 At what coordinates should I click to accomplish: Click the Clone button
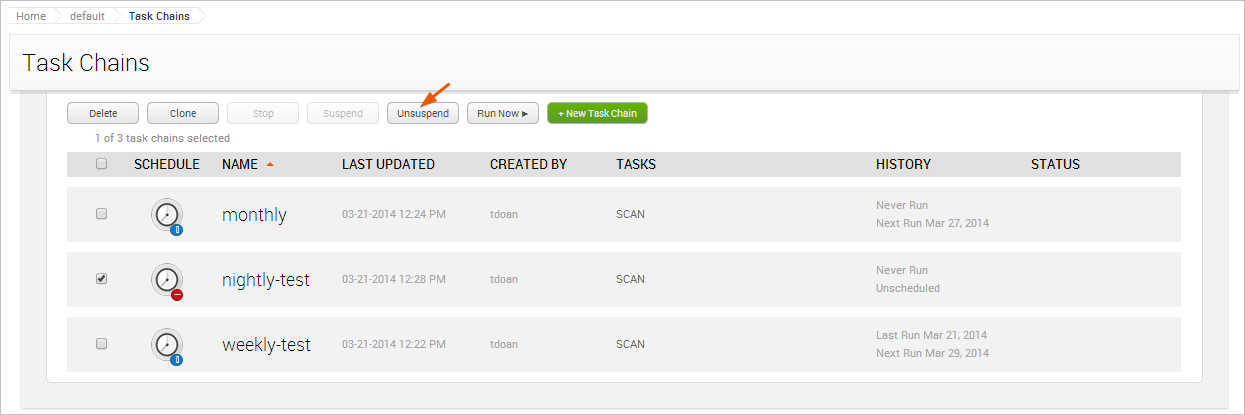pyautogui.click(x=183, y=113)
